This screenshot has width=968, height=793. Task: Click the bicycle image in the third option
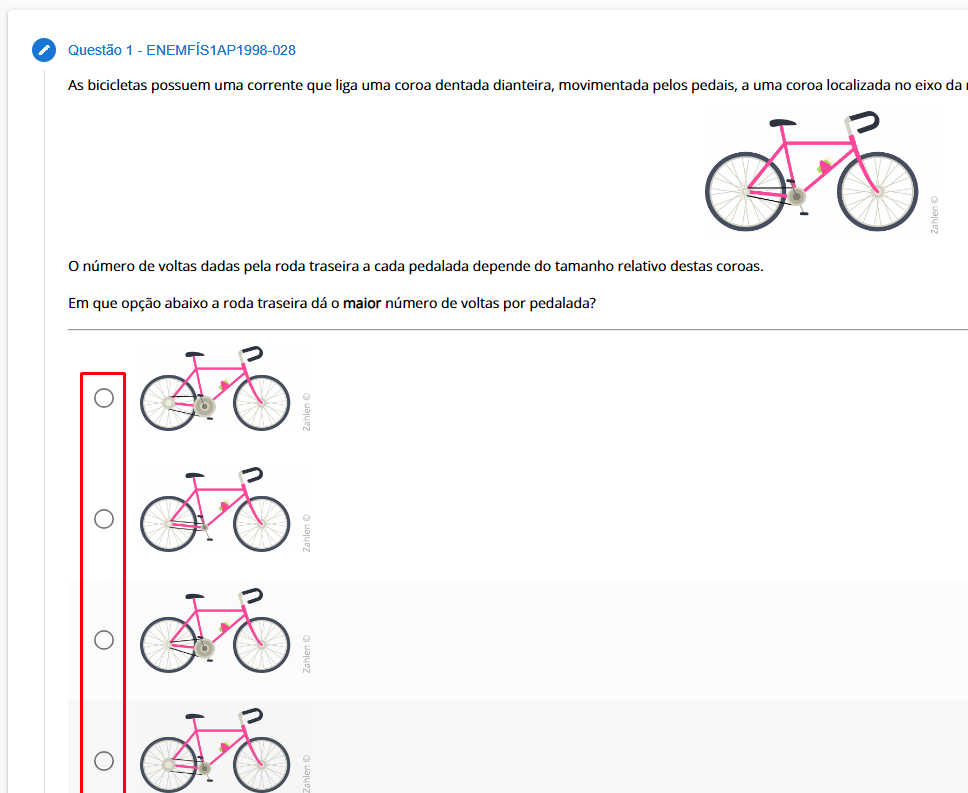[215, 632]
